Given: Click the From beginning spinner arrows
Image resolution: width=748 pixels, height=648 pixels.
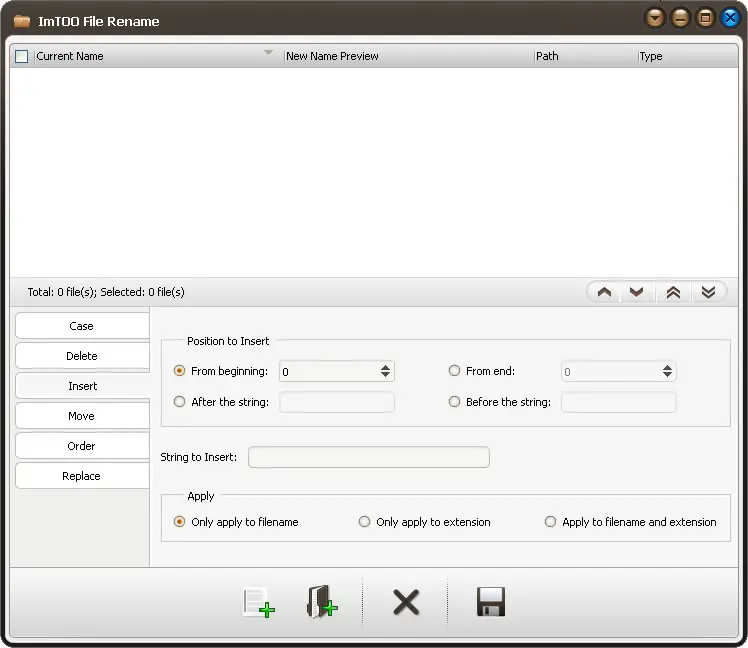Looking at the screenshot, I should [385, 371].
